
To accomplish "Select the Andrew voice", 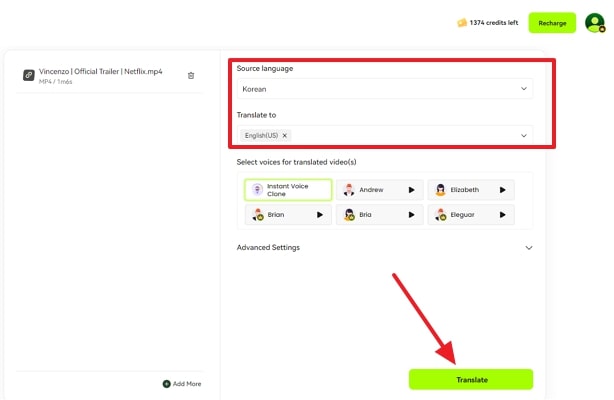I will [379, 190].
